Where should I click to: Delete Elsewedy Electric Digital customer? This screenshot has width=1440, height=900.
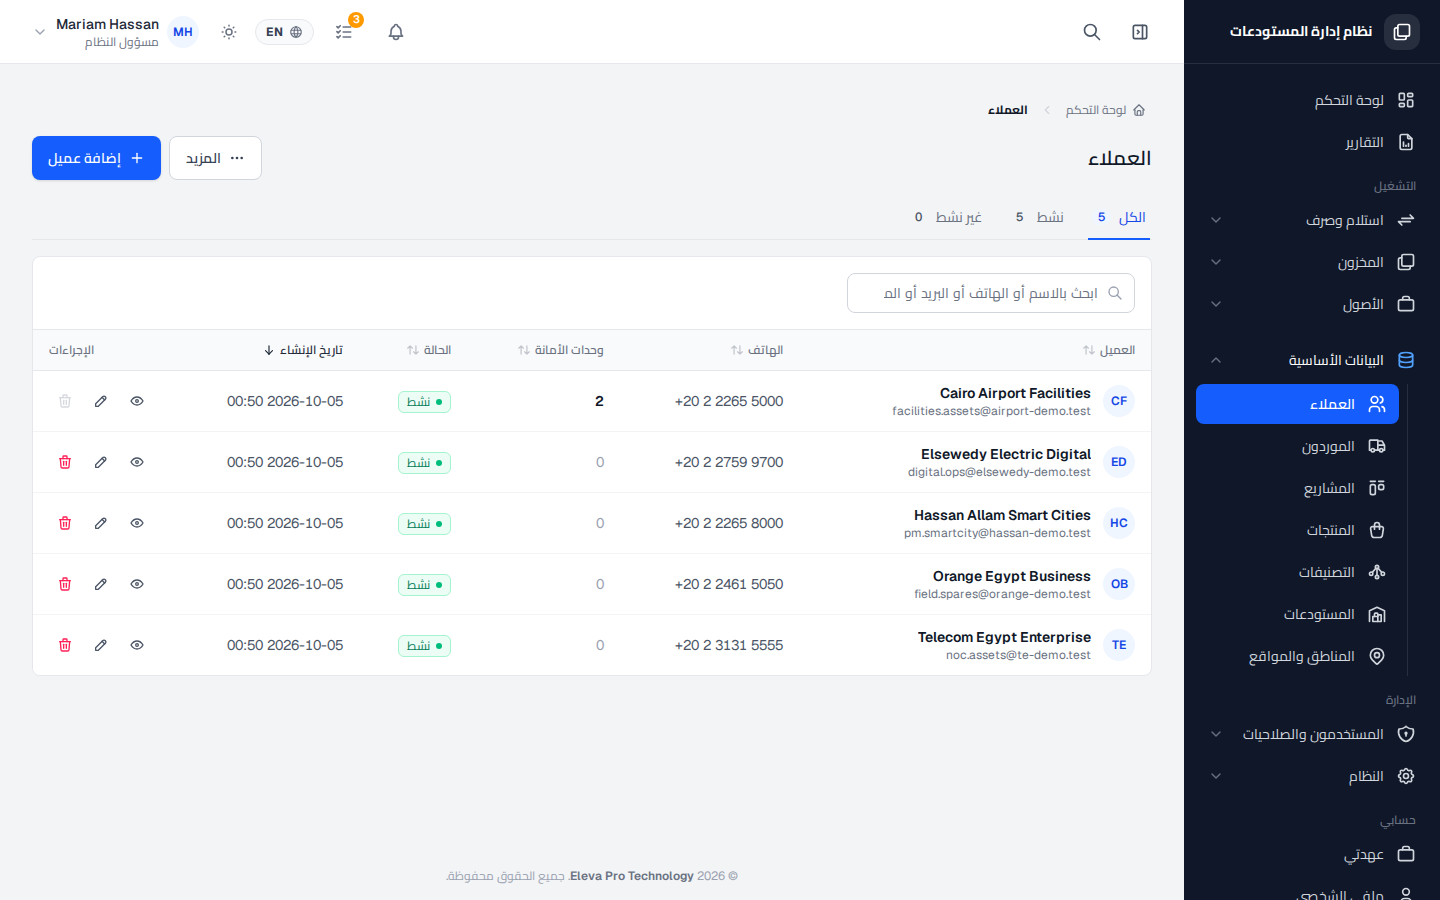pos(65,462)
